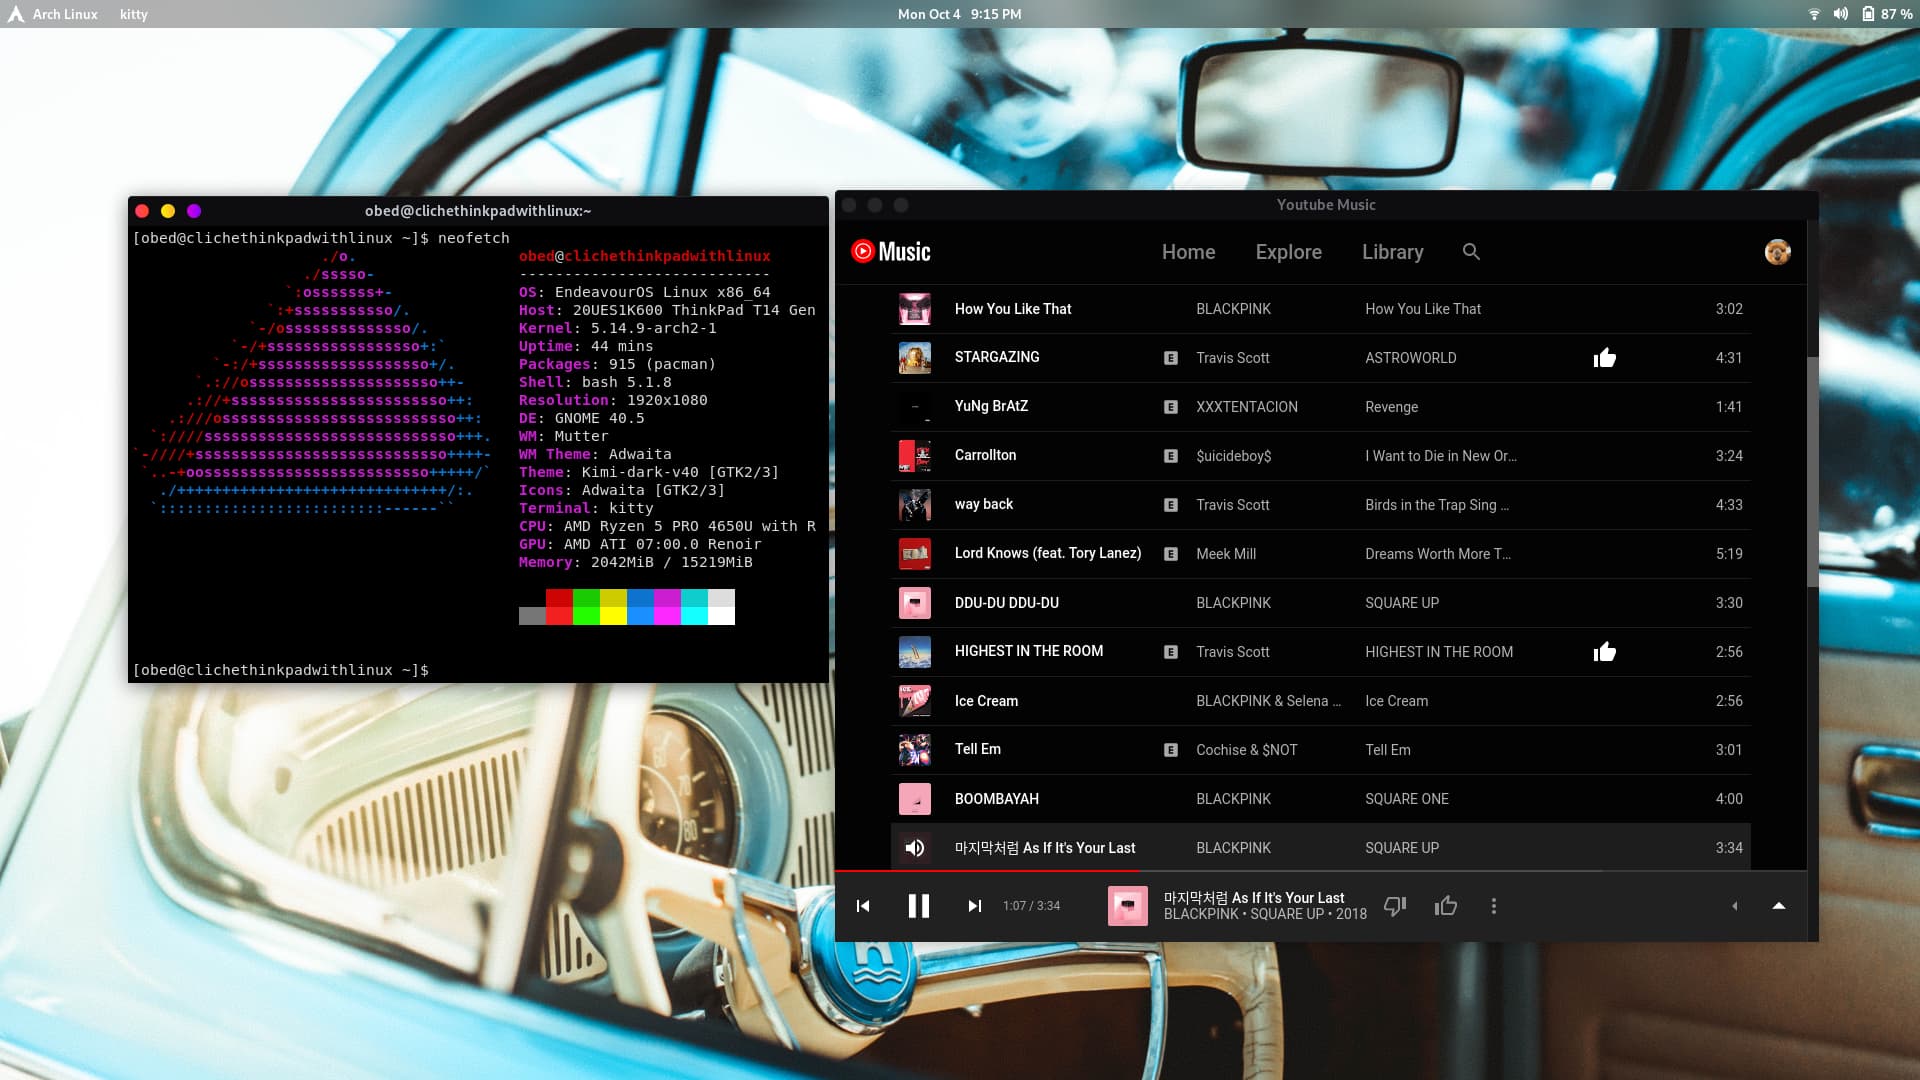Click the now-playing album art in player bar
This screenshot has width=1920, height=1080.
click(x=1127, y=906)
